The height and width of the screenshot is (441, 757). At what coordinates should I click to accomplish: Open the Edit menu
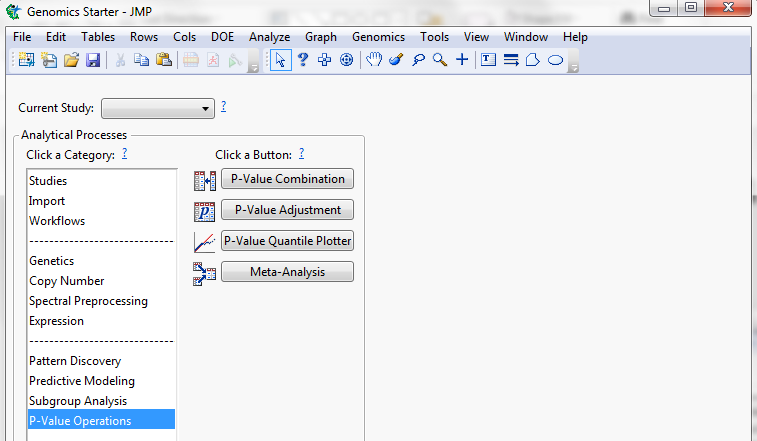56,37
